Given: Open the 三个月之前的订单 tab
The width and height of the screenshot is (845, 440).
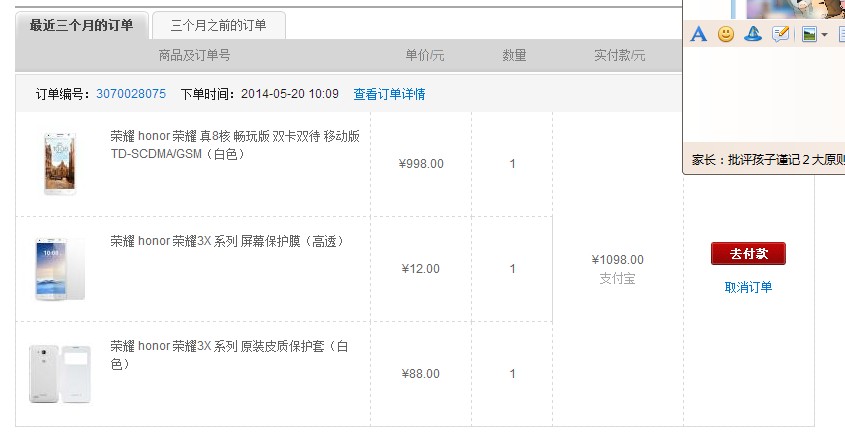Looking at the screenshot, I should [218, 26].
